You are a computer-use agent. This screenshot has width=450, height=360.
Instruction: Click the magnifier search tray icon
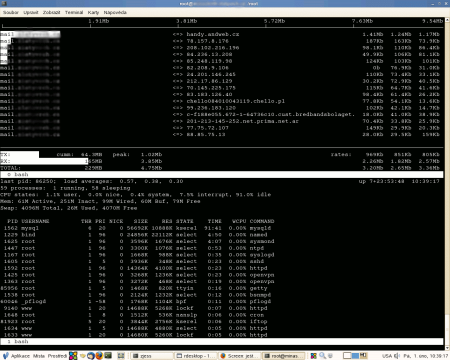322,356
